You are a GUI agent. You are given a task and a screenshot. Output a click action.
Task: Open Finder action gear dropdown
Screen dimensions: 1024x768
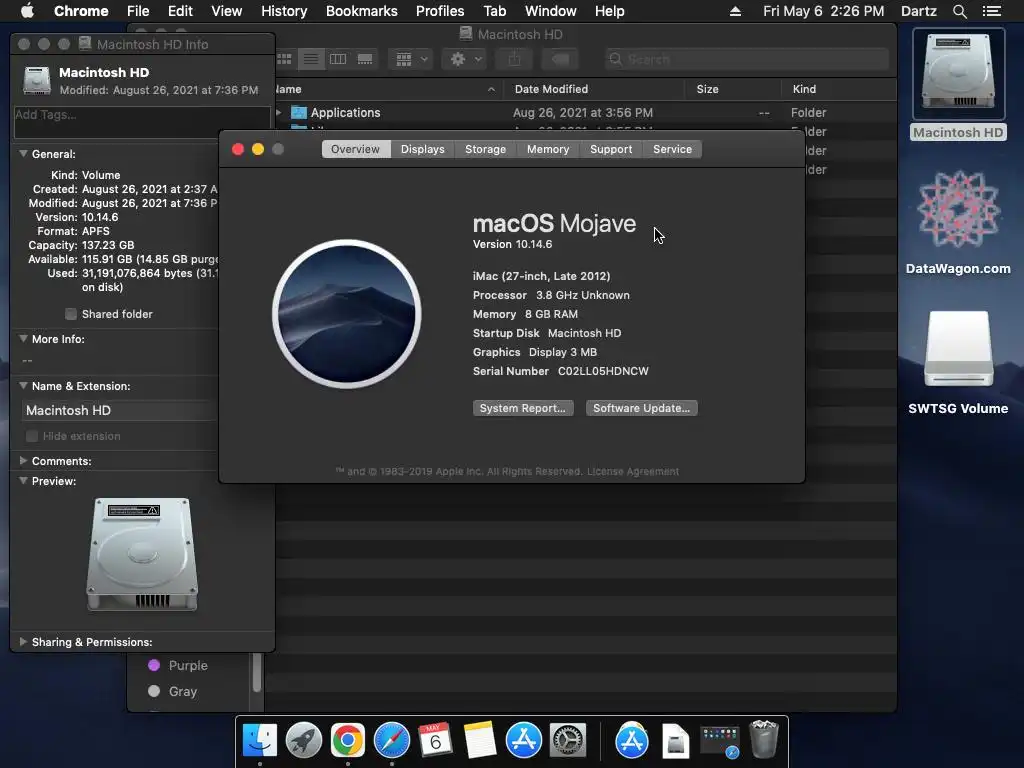[464, 59]
